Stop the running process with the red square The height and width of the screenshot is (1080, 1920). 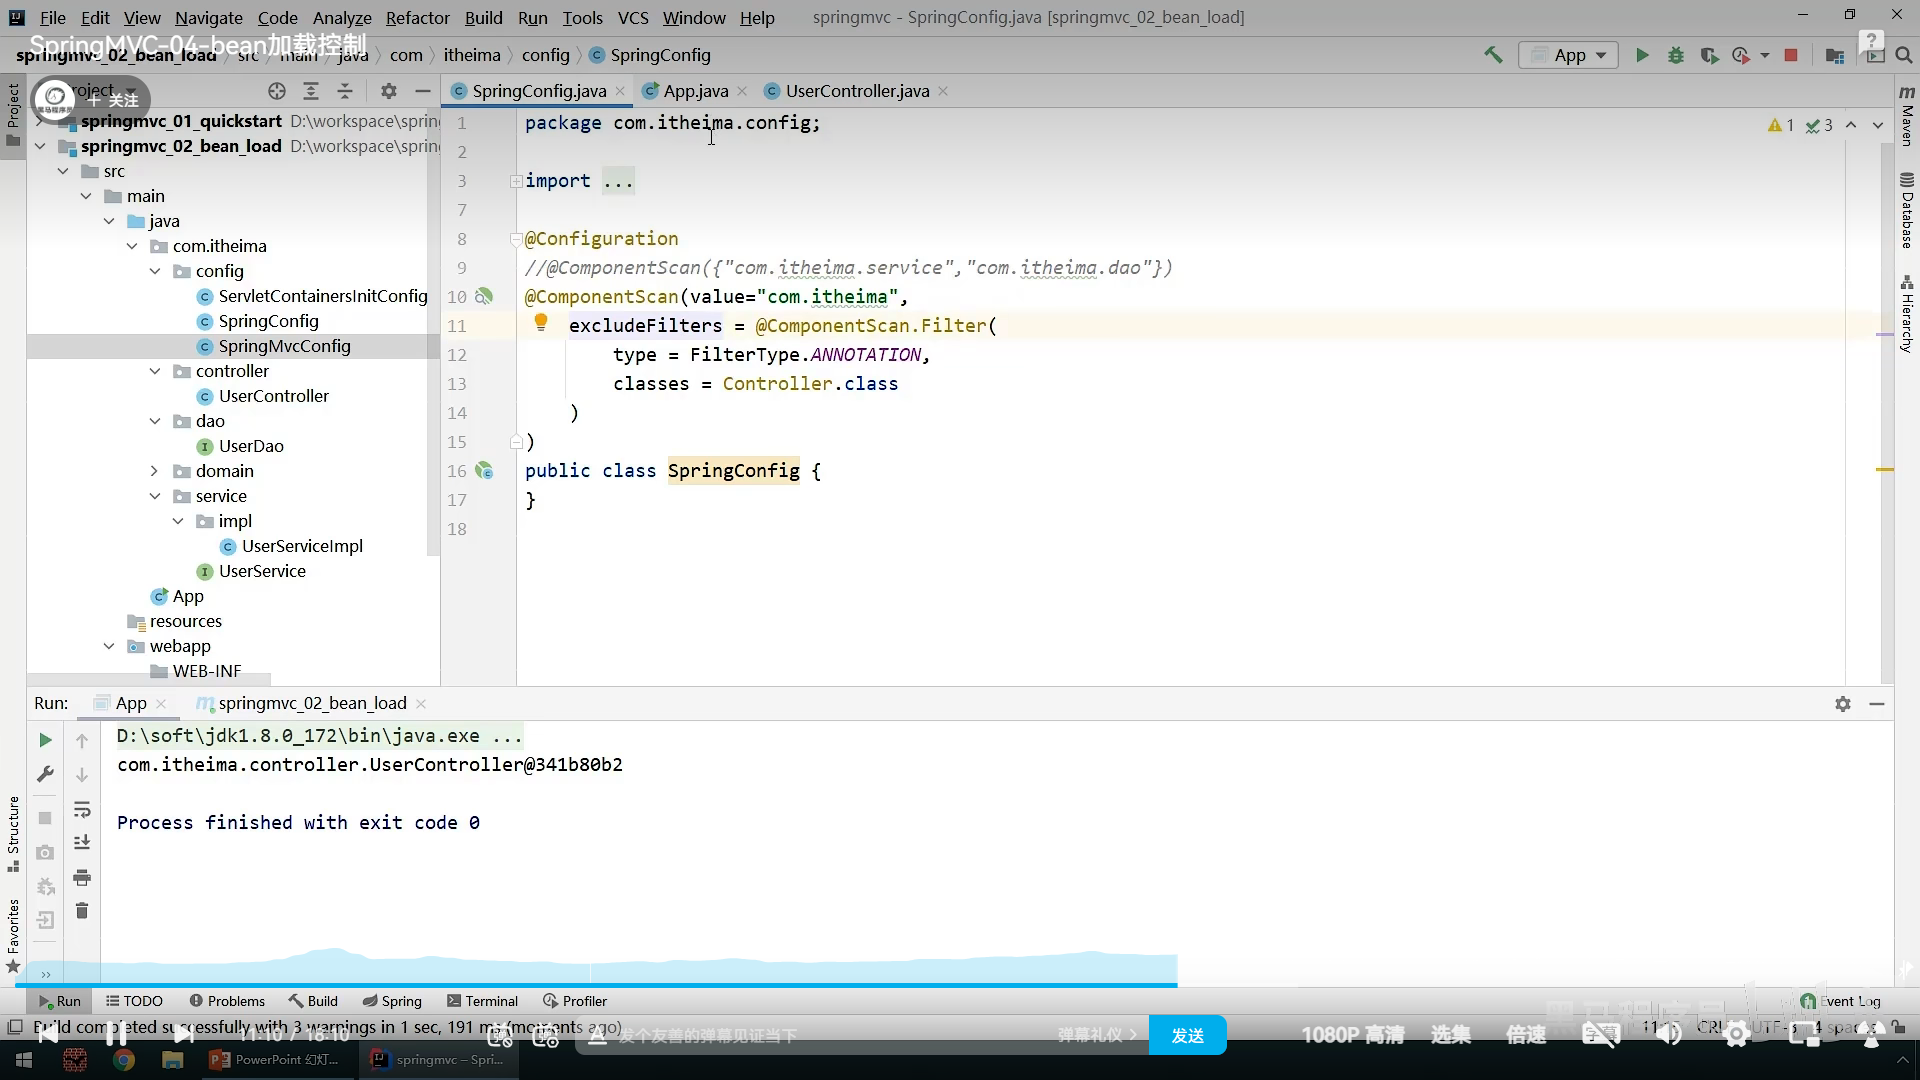[x=1791, y=56]
